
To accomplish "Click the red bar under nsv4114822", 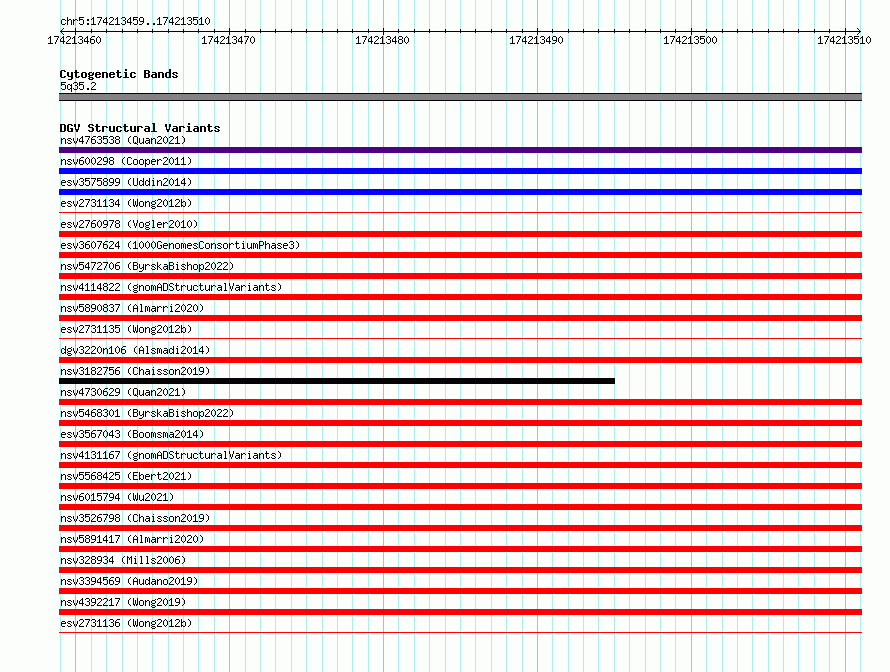I will 460,297.
